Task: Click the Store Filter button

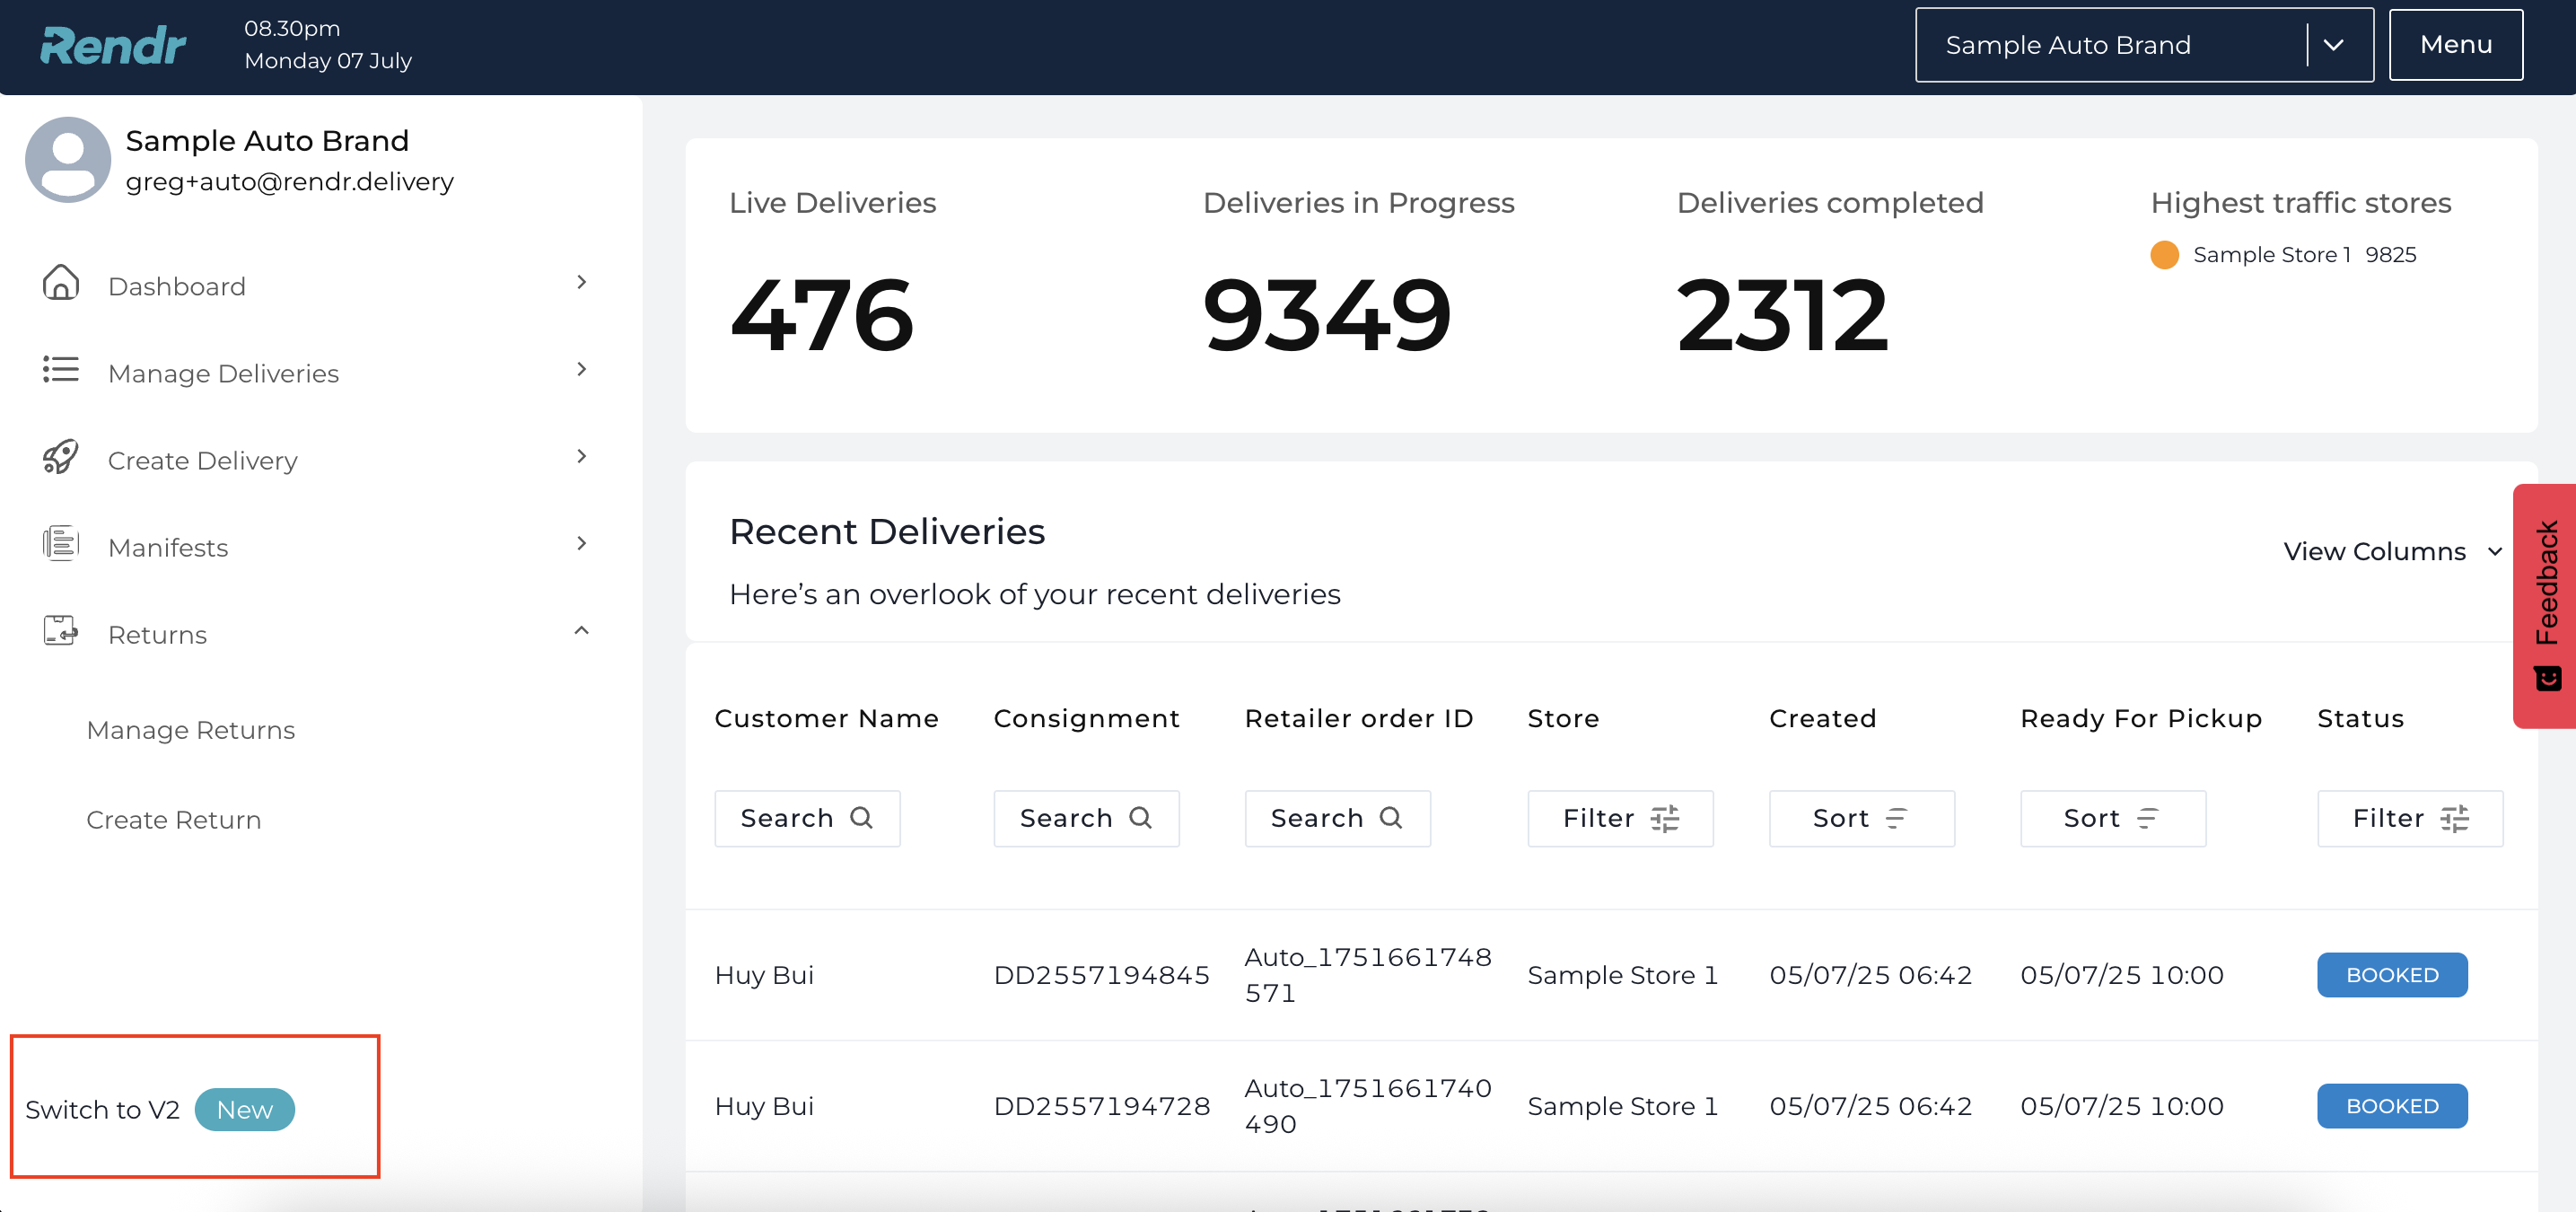Action: [x=1620, y=818]
